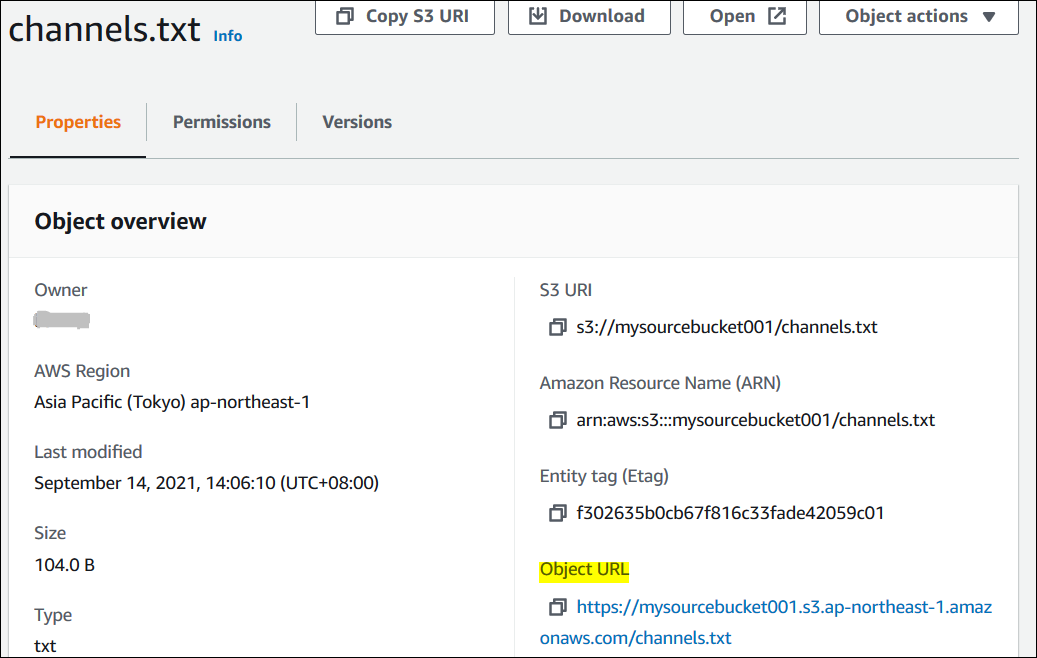Copy the Amazon Resource Name using its copy icon

(x=557, y=420)
